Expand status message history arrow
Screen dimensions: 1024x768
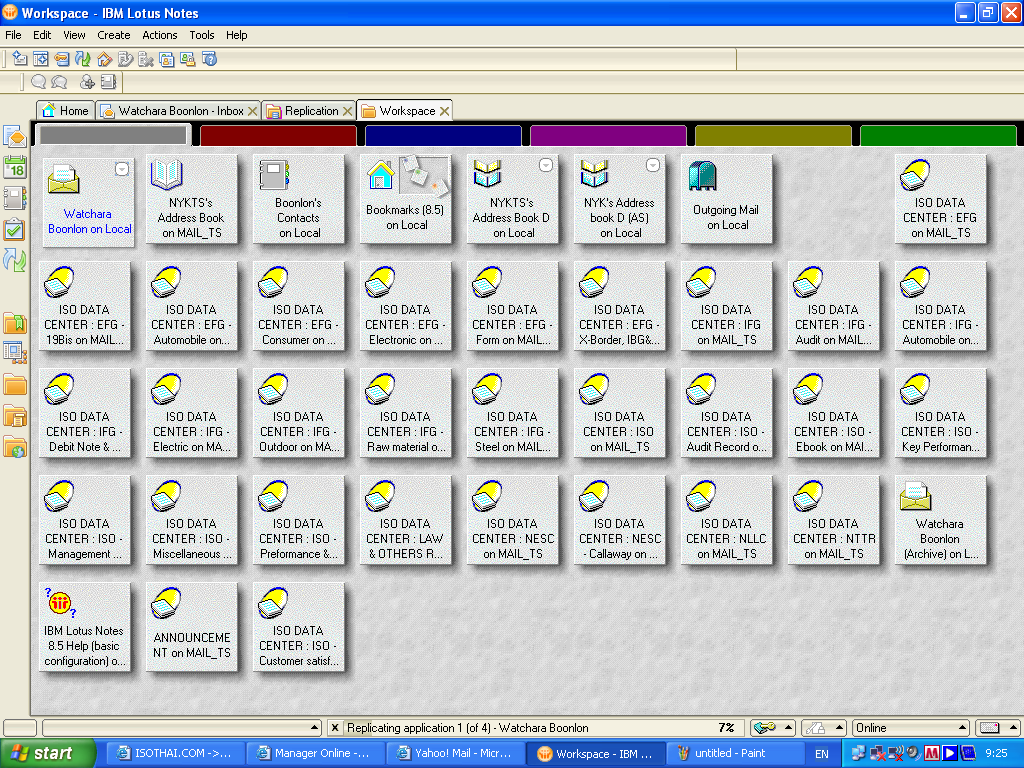click(314, 728)
